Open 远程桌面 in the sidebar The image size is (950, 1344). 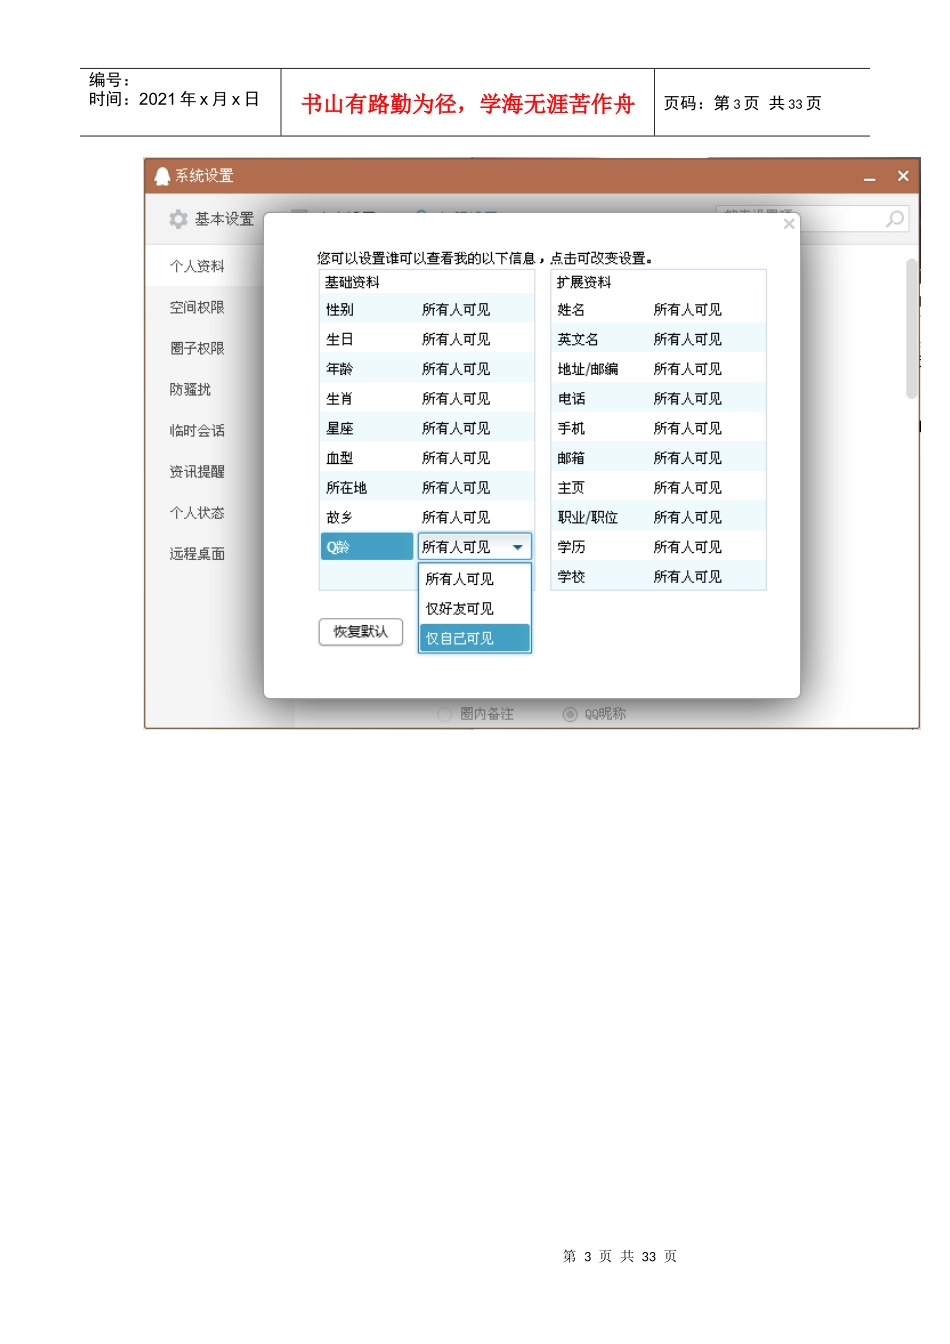197,553
